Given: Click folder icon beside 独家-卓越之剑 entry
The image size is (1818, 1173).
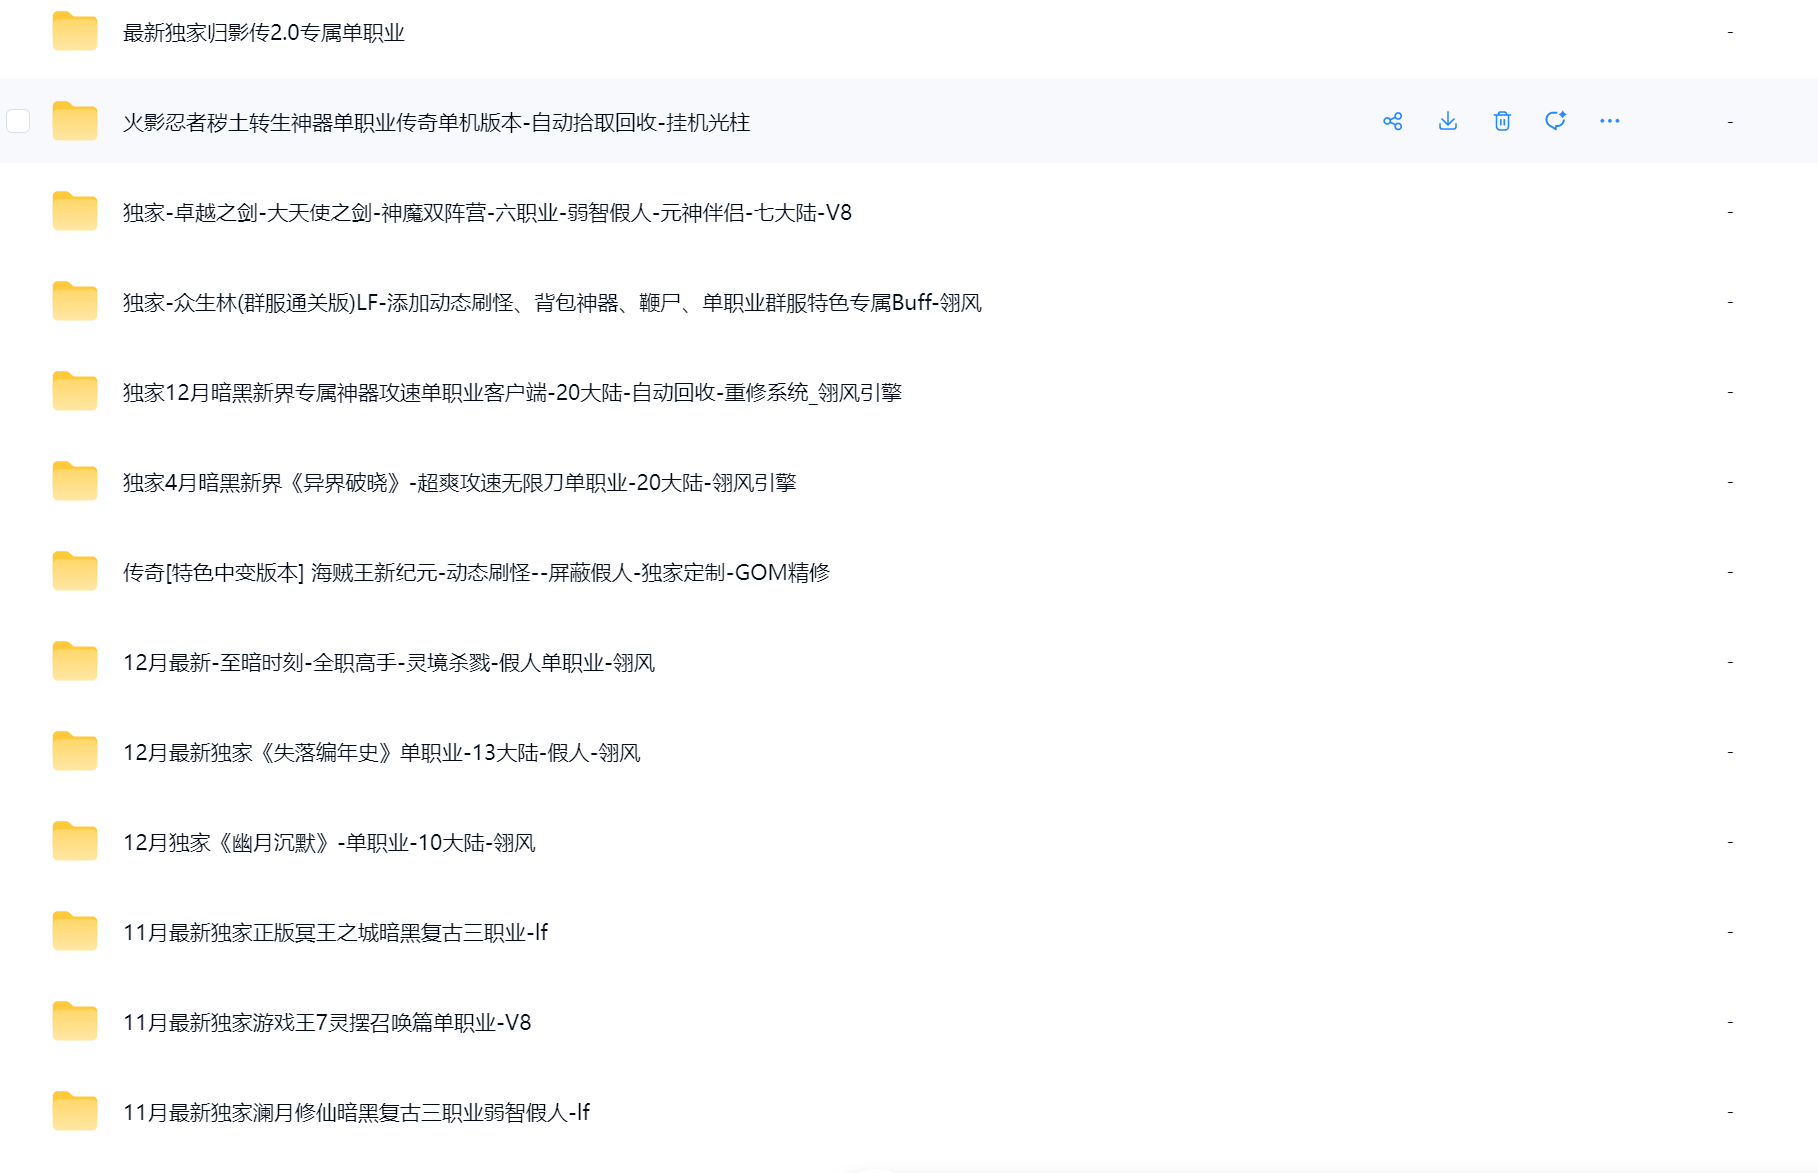Looking at the screenshot, I should (x=75, y=212).
